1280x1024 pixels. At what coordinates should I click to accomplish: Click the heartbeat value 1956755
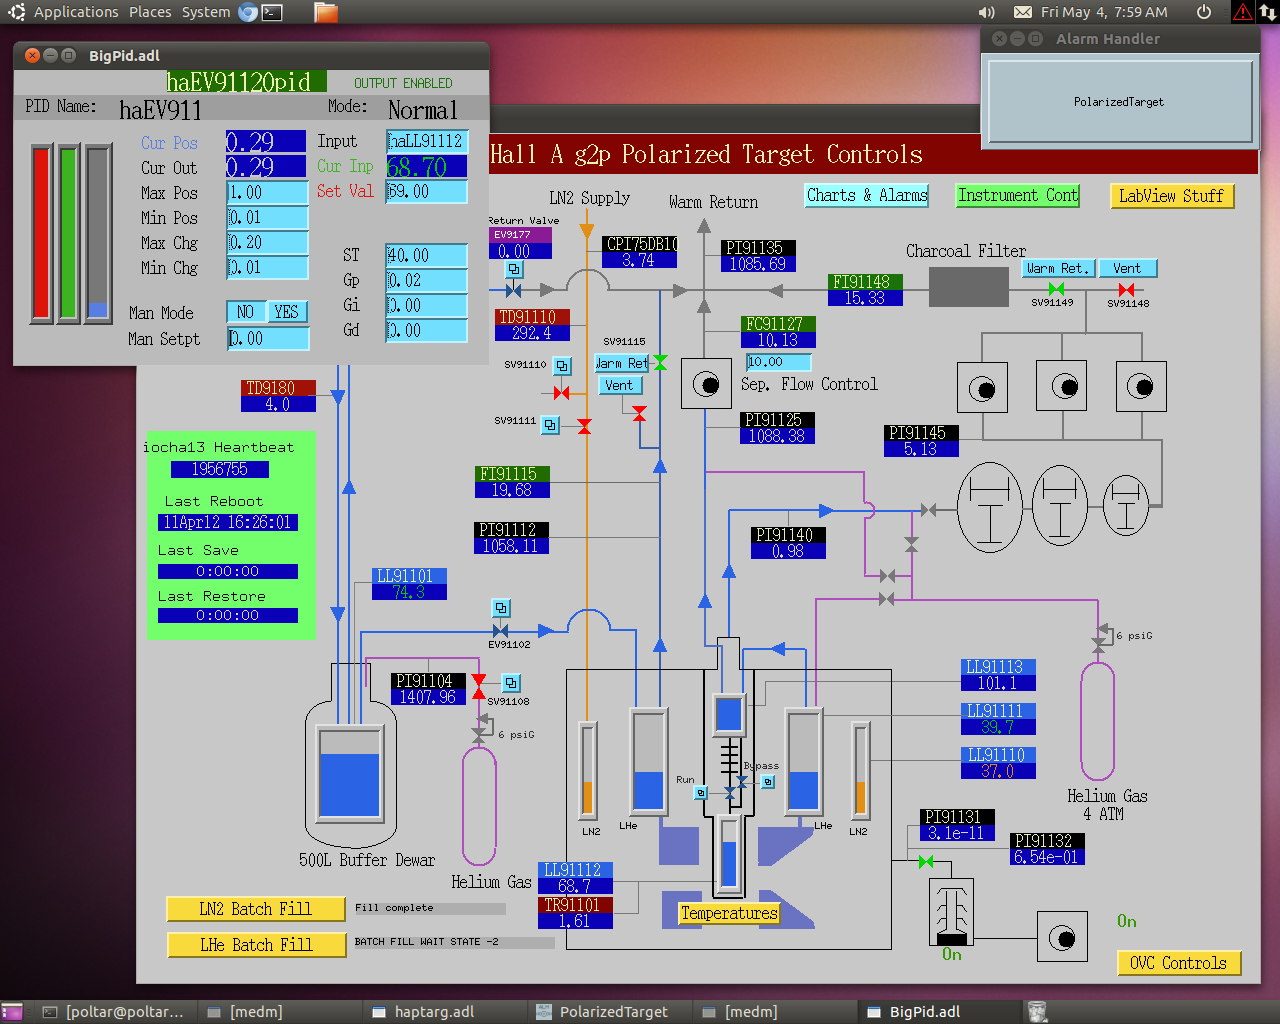tap(220, 469)
